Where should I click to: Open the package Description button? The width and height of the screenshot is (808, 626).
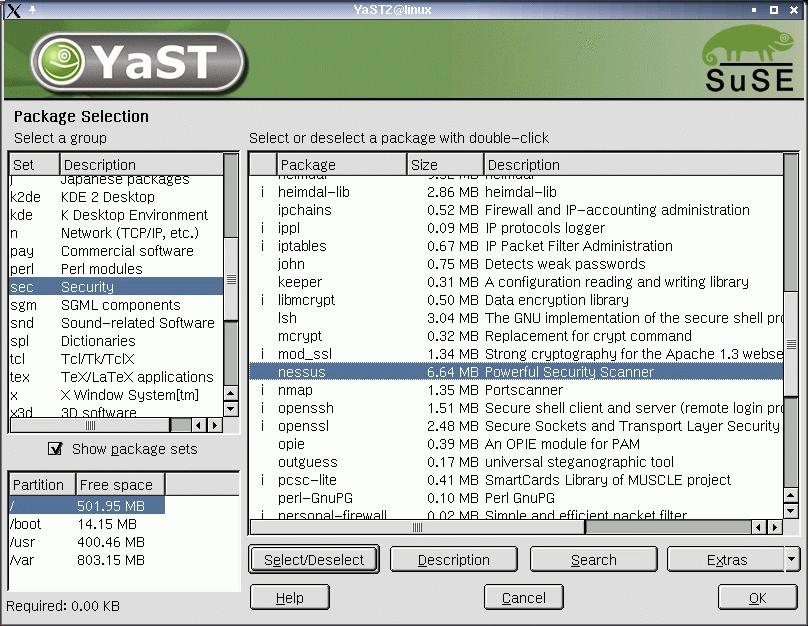point(453,559)
